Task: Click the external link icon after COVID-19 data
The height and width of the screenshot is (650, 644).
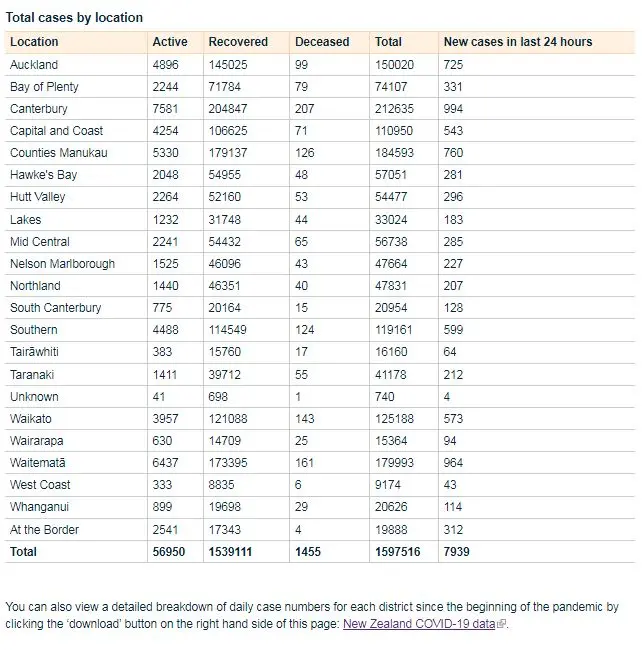Action: (x=501, y=623)
